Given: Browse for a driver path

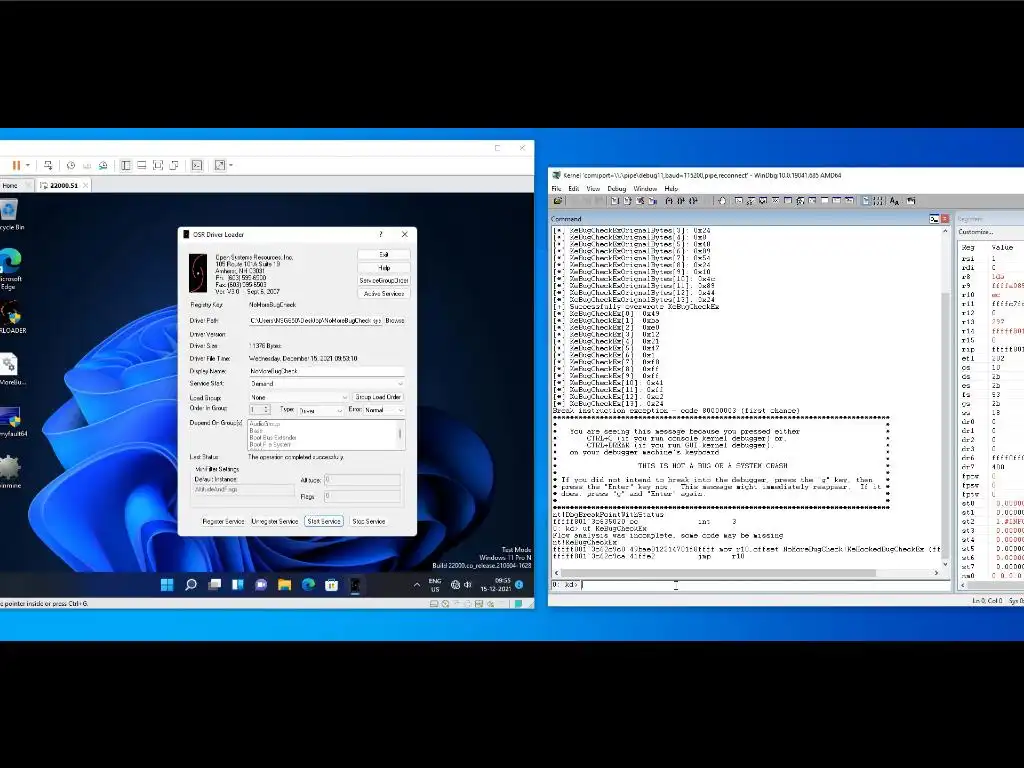Looking at the screenshot, I should [x=395, y=321].
